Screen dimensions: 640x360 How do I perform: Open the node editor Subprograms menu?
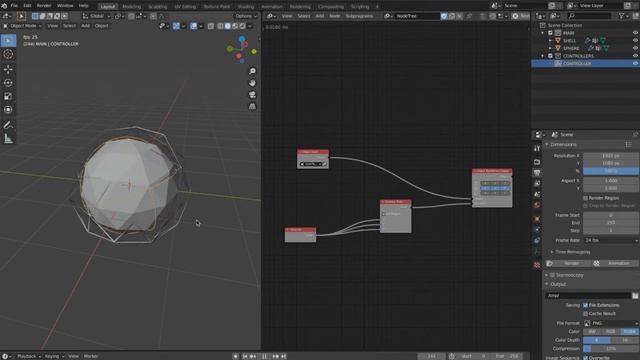[x=359, y=16]
